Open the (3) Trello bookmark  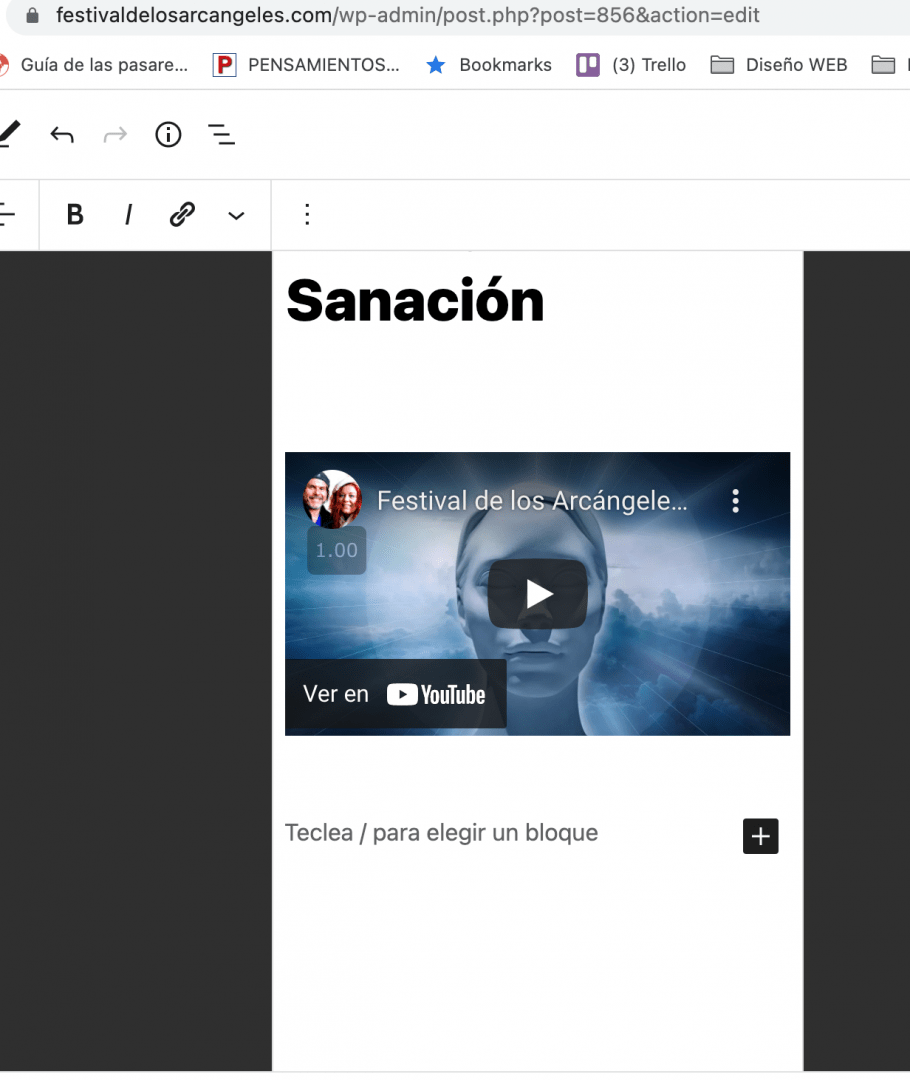(631, 65)
